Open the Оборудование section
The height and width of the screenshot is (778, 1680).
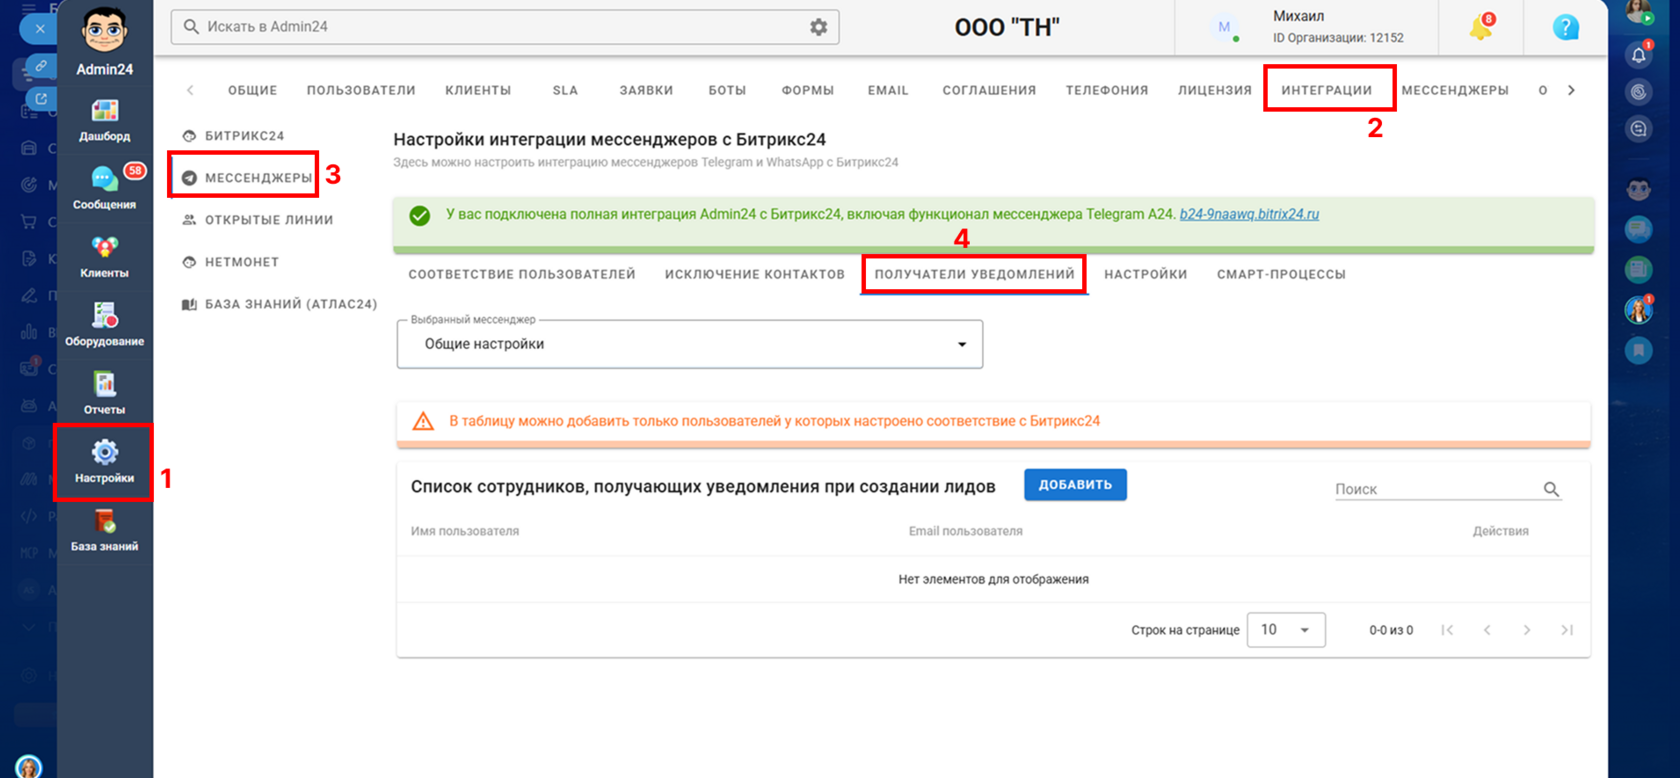coord(104,325)
